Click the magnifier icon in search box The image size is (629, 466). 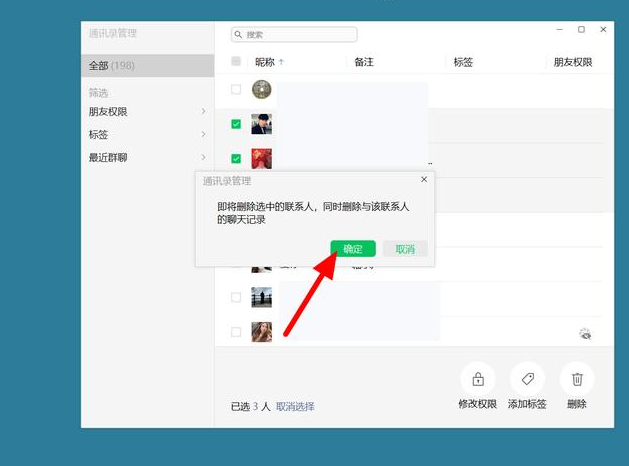point(239,35)
